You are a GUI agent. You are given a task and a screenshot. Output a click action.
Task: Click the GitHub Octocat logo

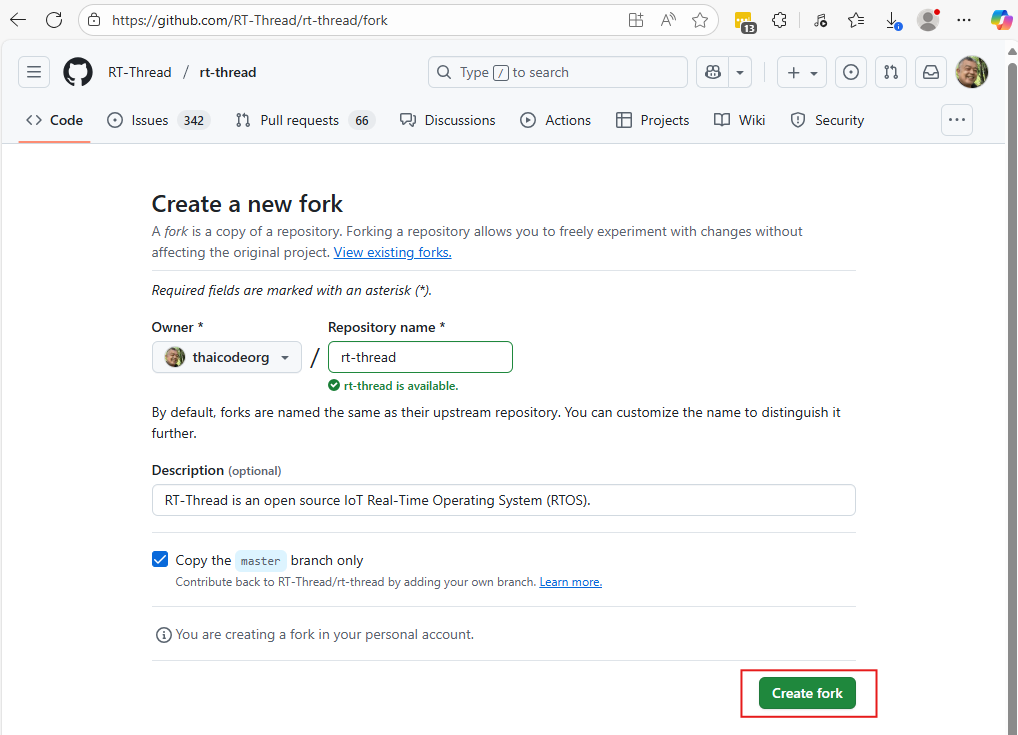pos(78,72)
